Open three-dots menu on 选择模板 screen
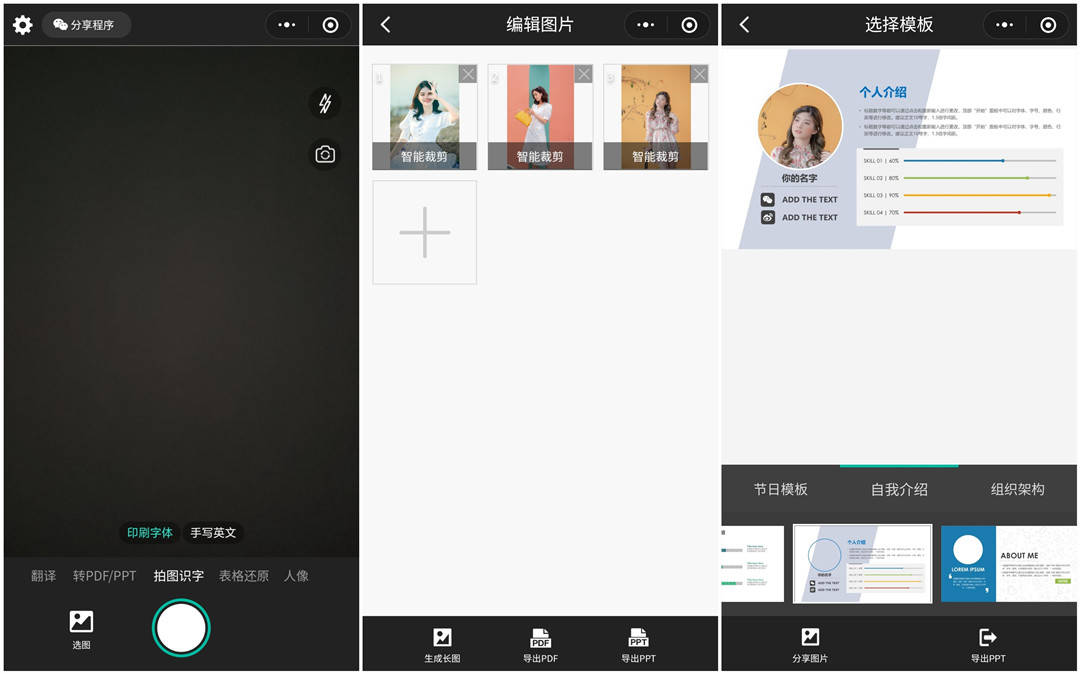The width and height of the screenshot is (1080, 674). [x=1004, y=25]
